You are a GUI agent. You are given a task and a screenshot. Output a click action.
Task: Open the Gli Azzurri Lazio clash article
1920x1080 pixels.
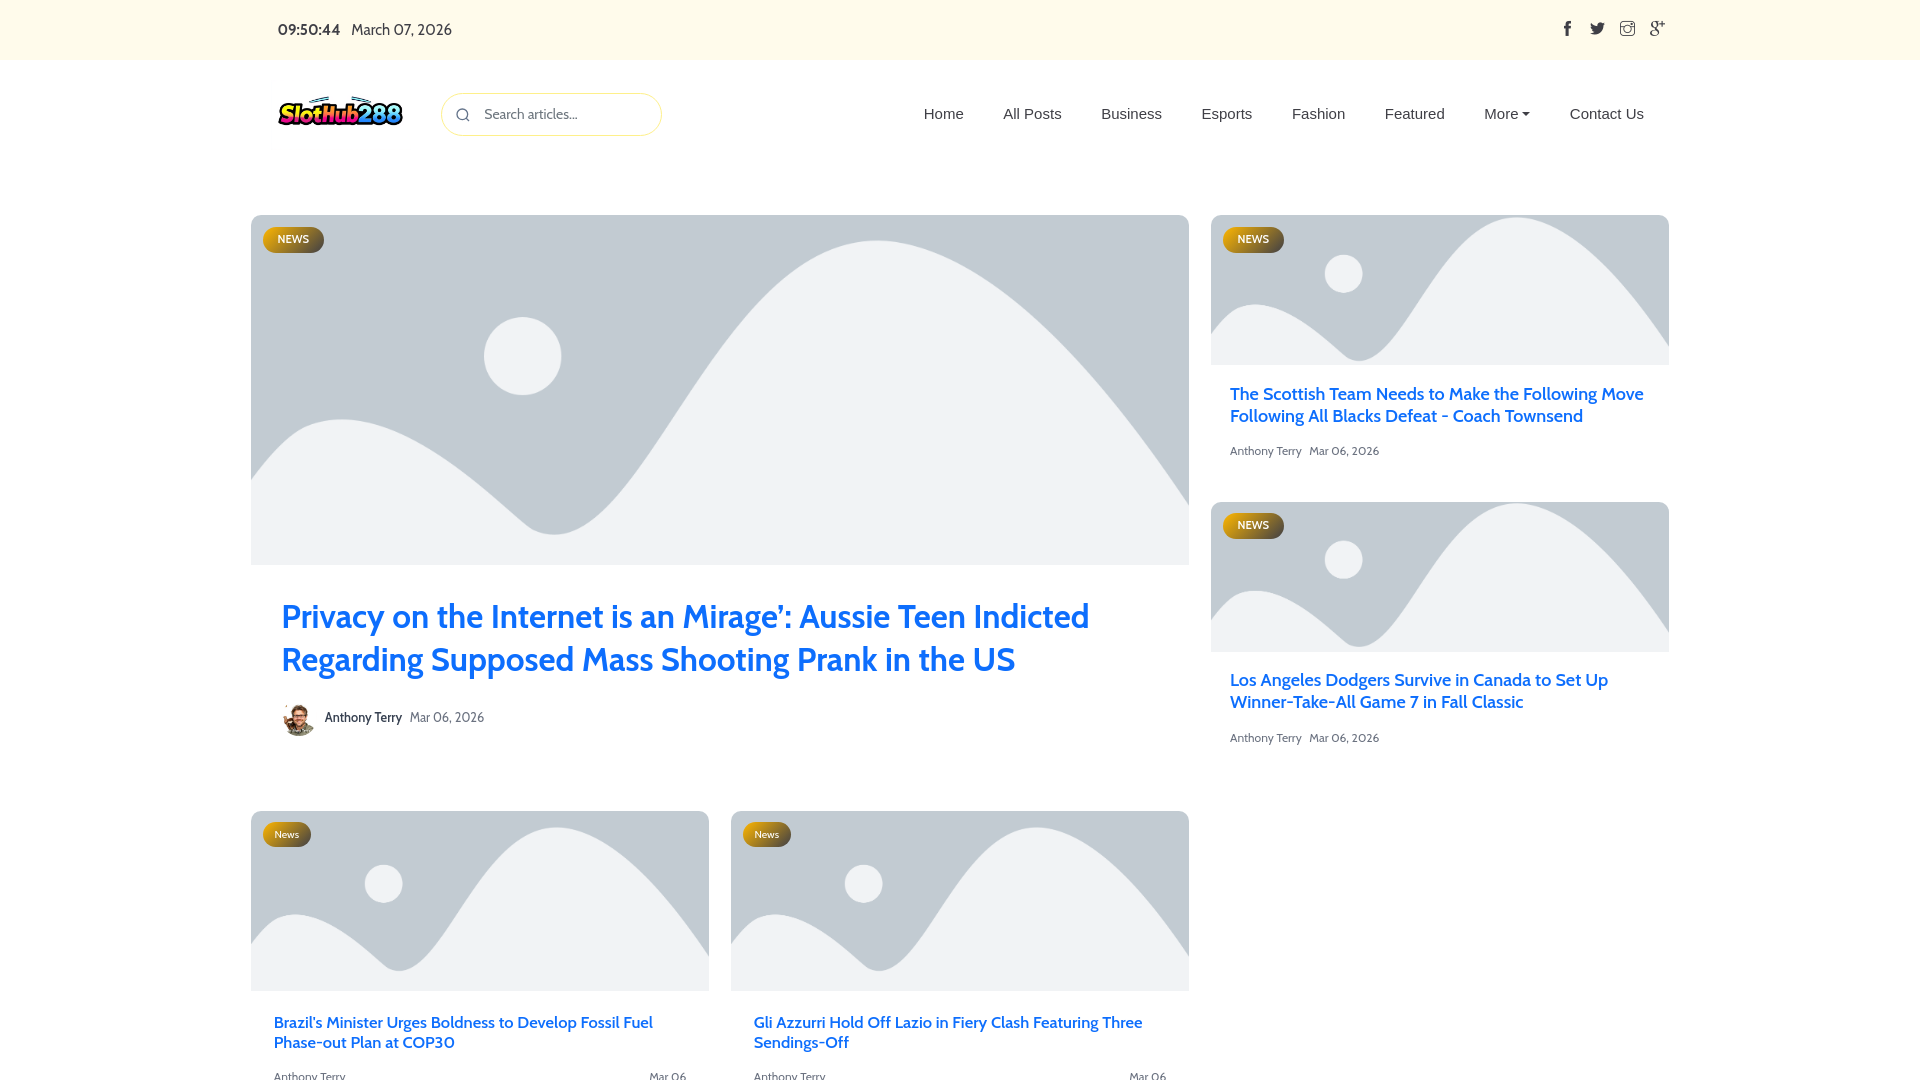coord(947,1032)
